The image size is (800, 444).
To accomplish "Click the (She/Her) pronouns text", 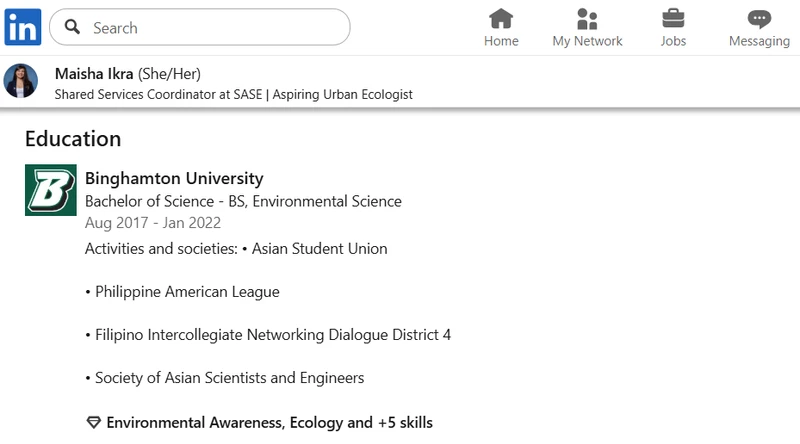I will pyautogui.click(x=169, y=74).
